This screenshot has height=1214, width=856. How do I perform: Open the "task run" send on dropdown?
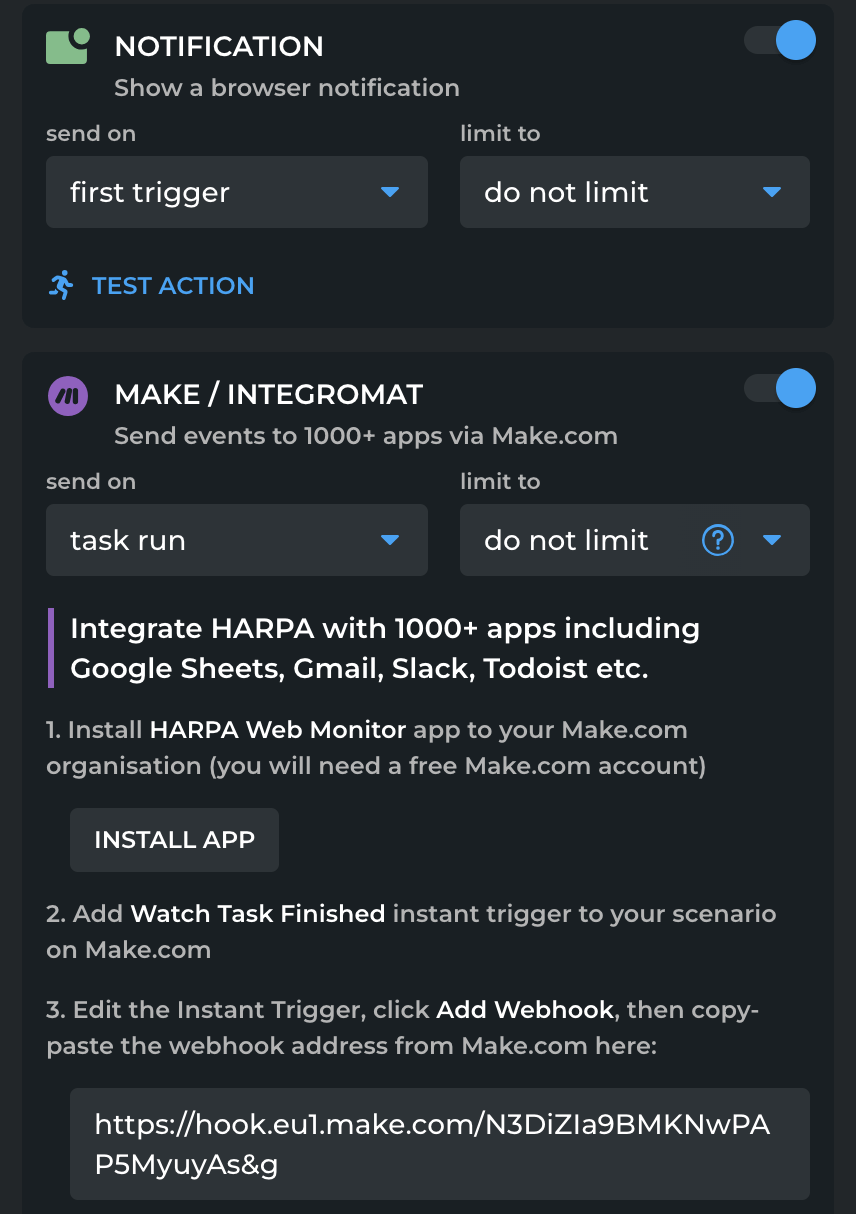(x=237, y=540)
